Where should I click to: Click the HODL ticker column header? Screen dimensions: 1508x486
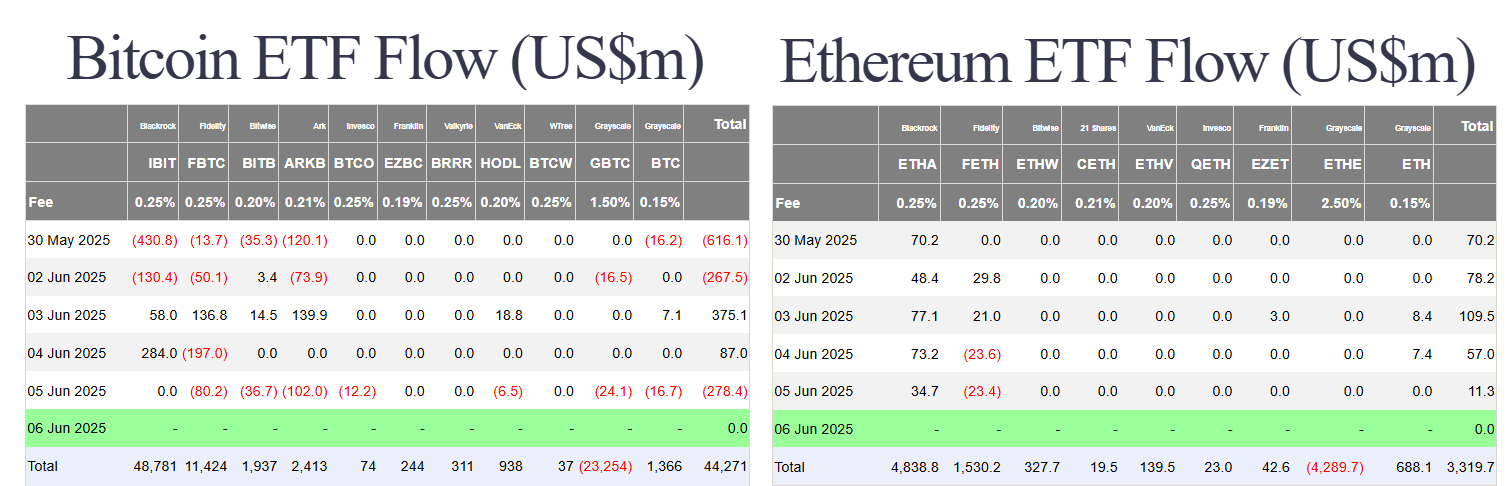coord(500,163)
